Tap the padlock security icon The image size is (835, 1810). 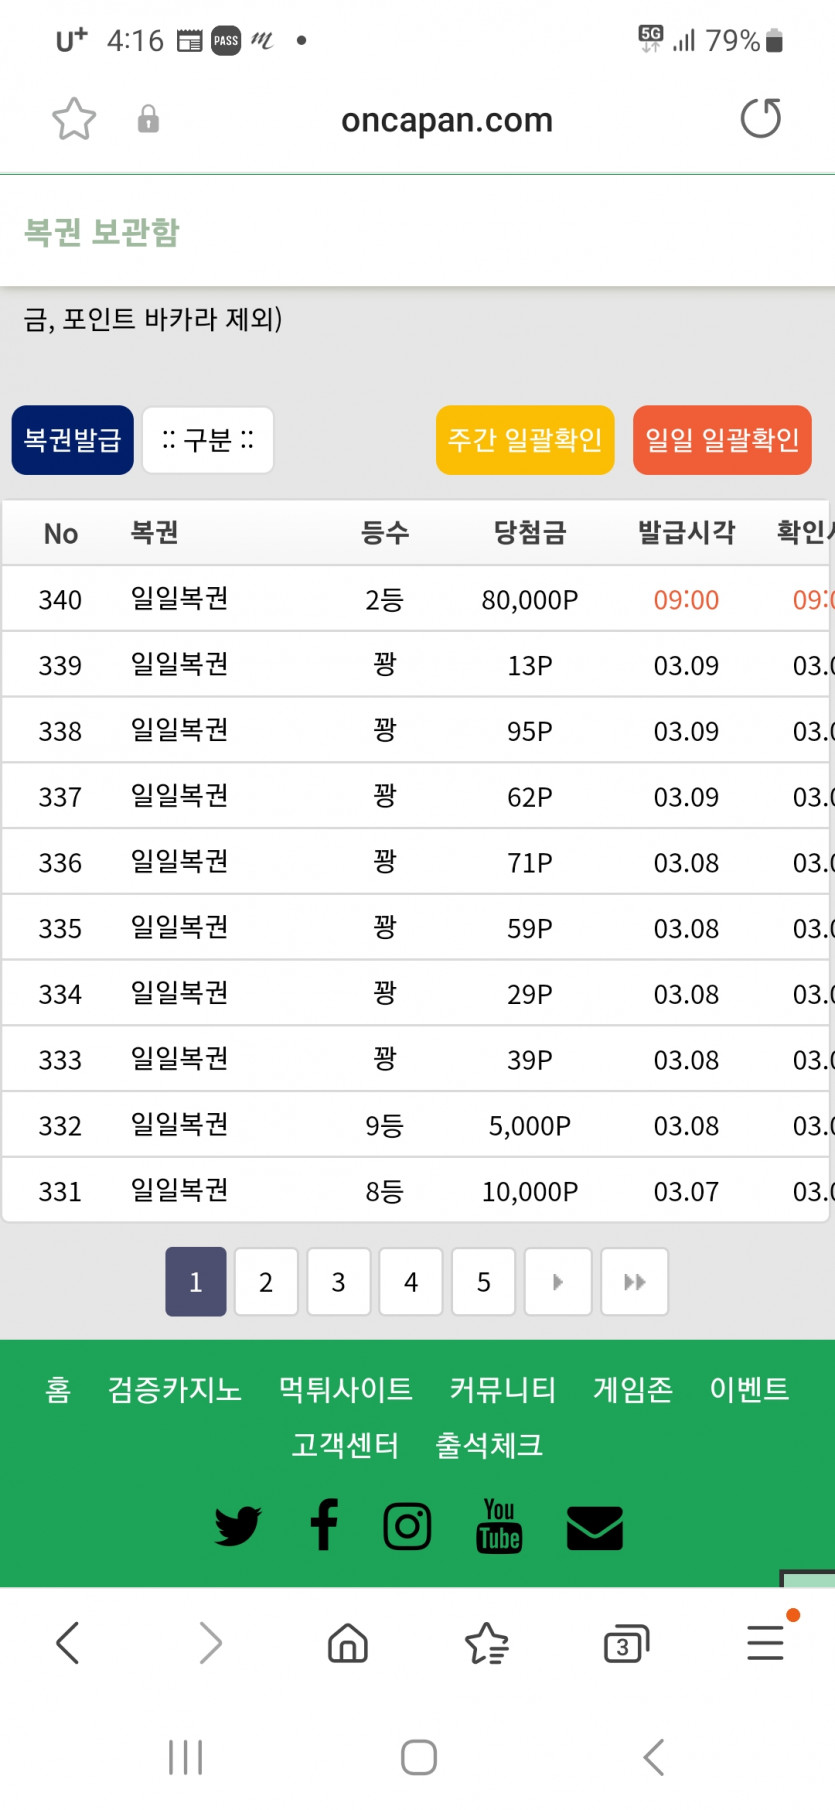coord(148,119)
